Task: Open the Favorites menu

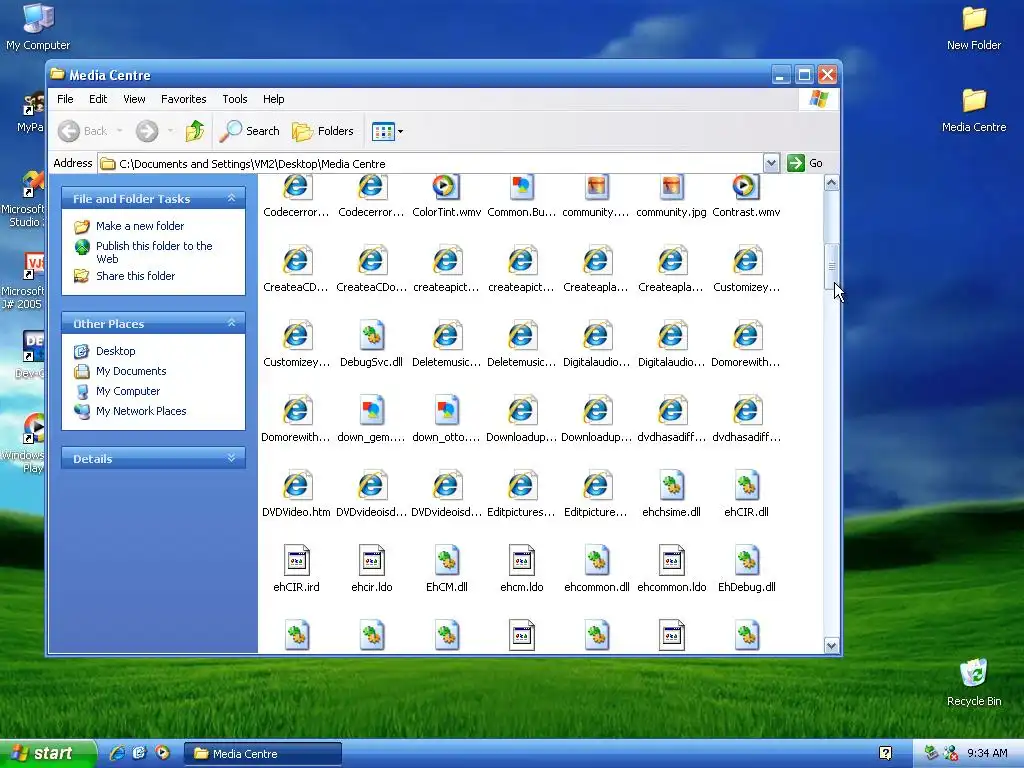Action: point(184,99)
